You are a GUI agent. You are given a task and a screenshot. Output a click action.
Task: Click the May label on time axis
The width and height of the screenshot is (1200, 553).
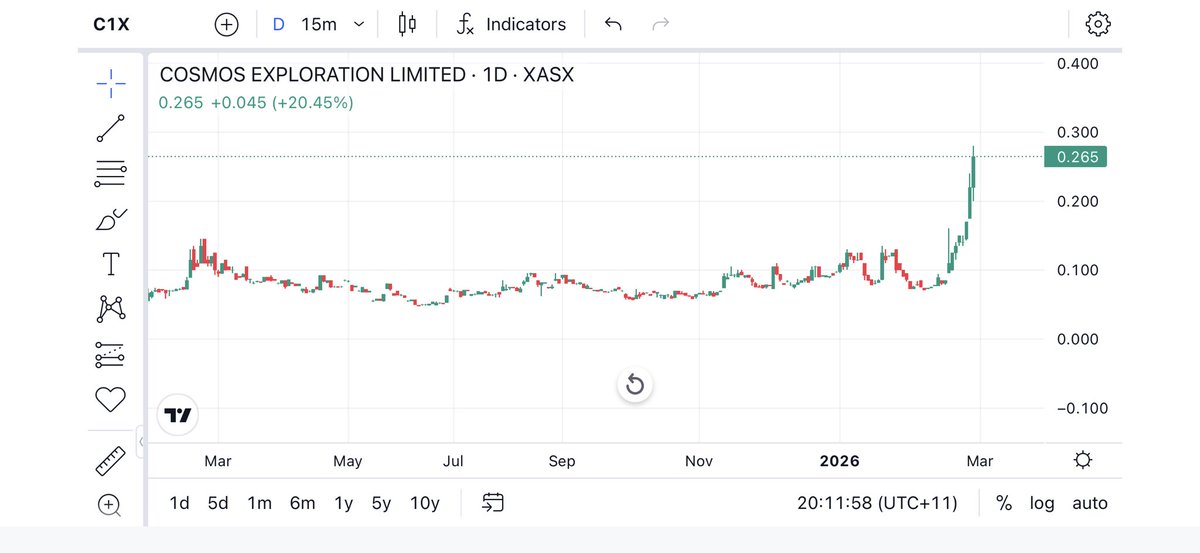pyautogui.click(x=347, y=461)
